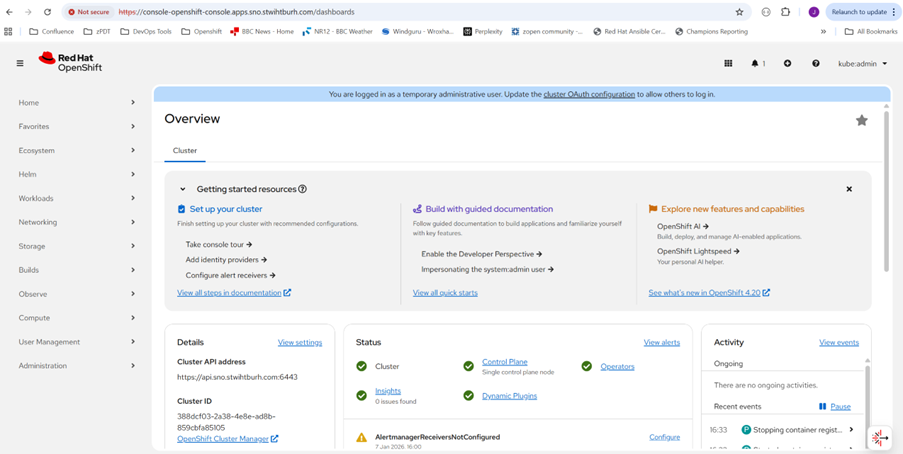Viewport: 903px width, 454px height.
Task: Expand the Observe navigation section
Action: [76, 294]
